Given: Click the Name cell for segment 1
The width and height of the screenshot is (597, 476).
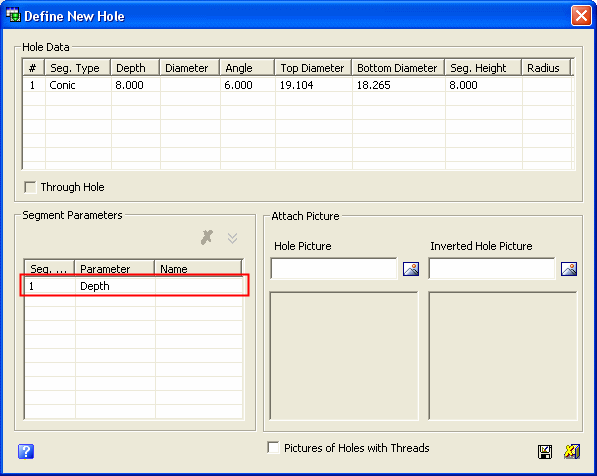Looking at the screenshot, I should click(x=199, y=286).
